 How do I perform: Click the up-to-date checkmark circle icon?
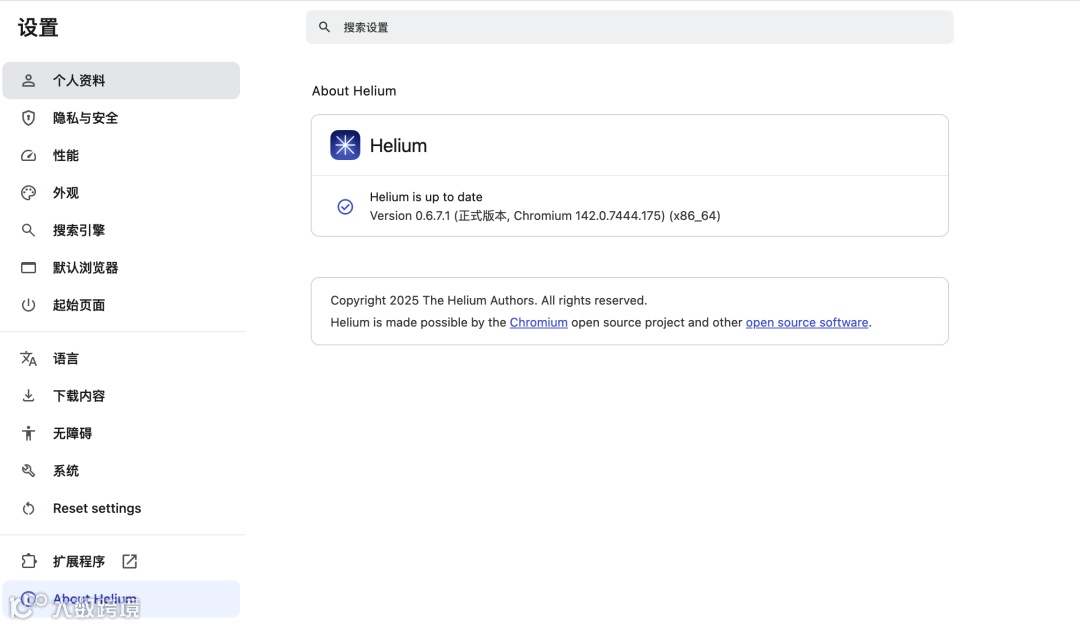click(x=345, y=207)
